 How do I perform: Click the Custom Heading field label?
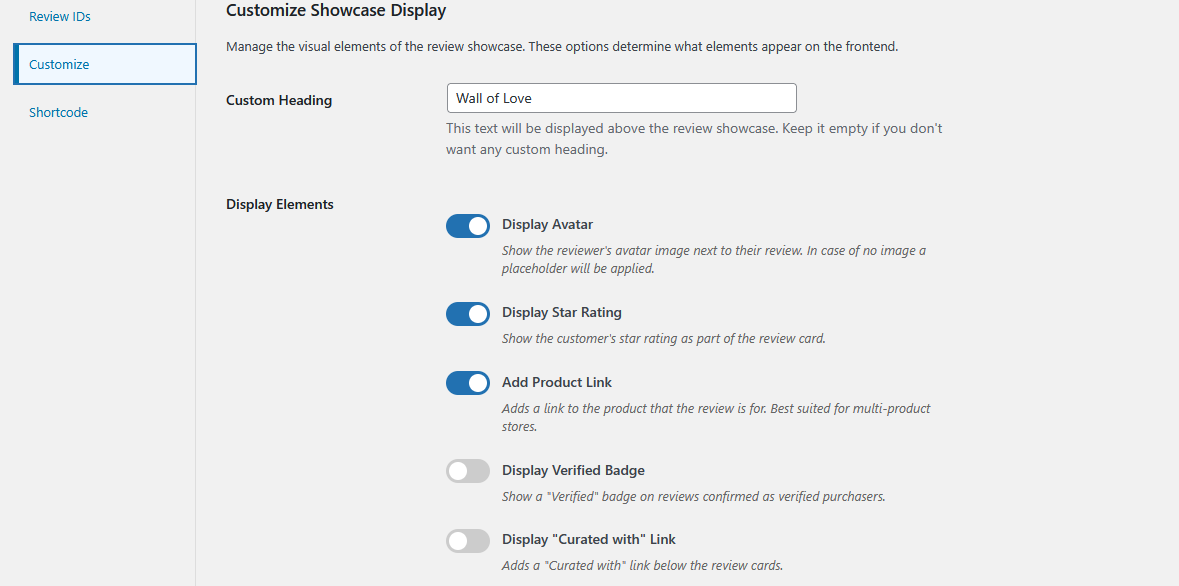coord(279,100)
